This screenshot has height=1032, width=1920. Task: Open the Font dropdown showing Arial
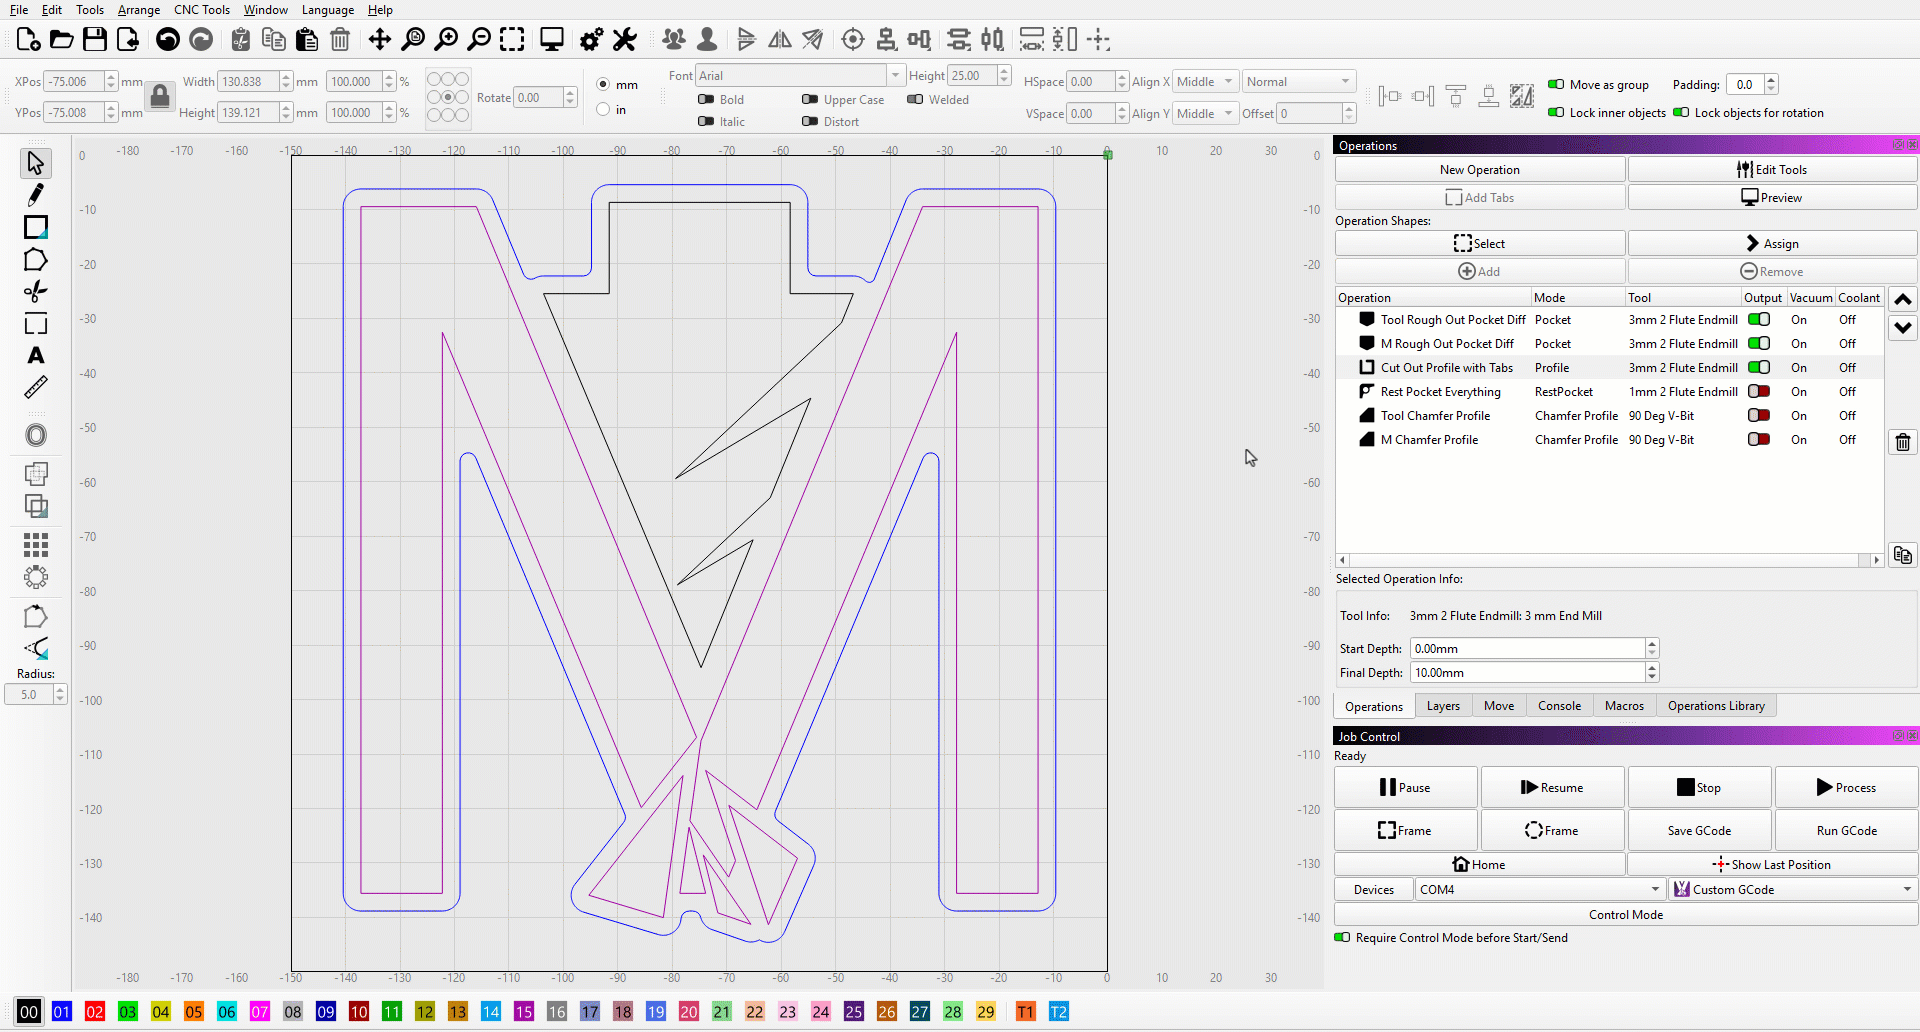point(799,76)
